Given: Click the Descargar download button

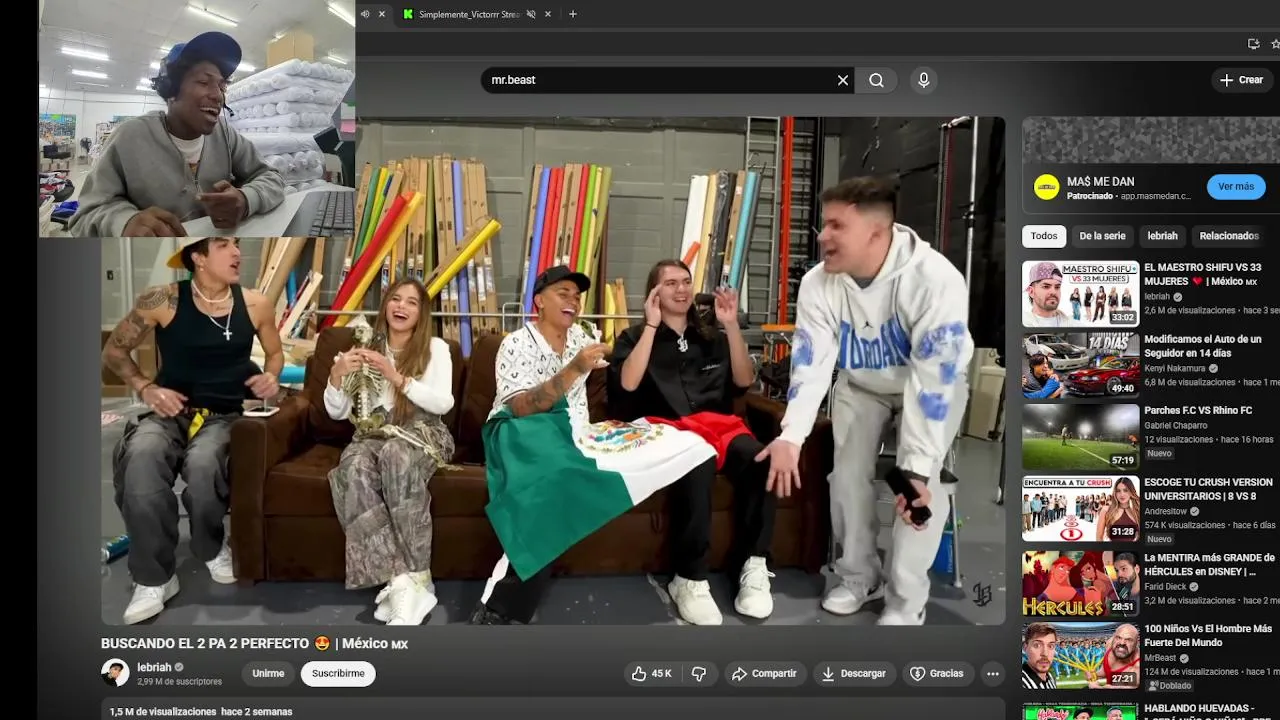Looking at the screenshot, I should pos(853,674).
